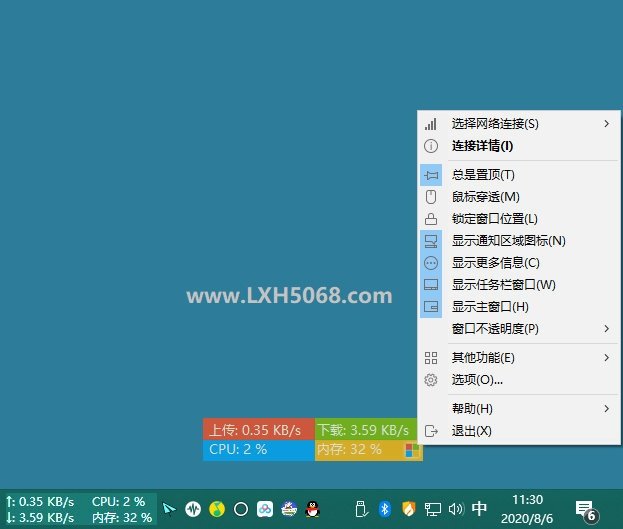Open the notification center with badge 6
Image resolution: width=623 pixels, height=529 pixels.
(x=587, y=511)
